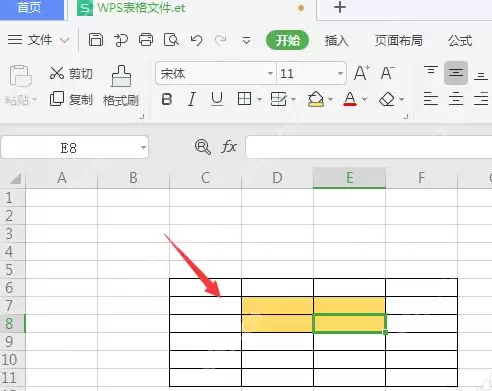Apply the yellow fill color bucket

[316, 99]
